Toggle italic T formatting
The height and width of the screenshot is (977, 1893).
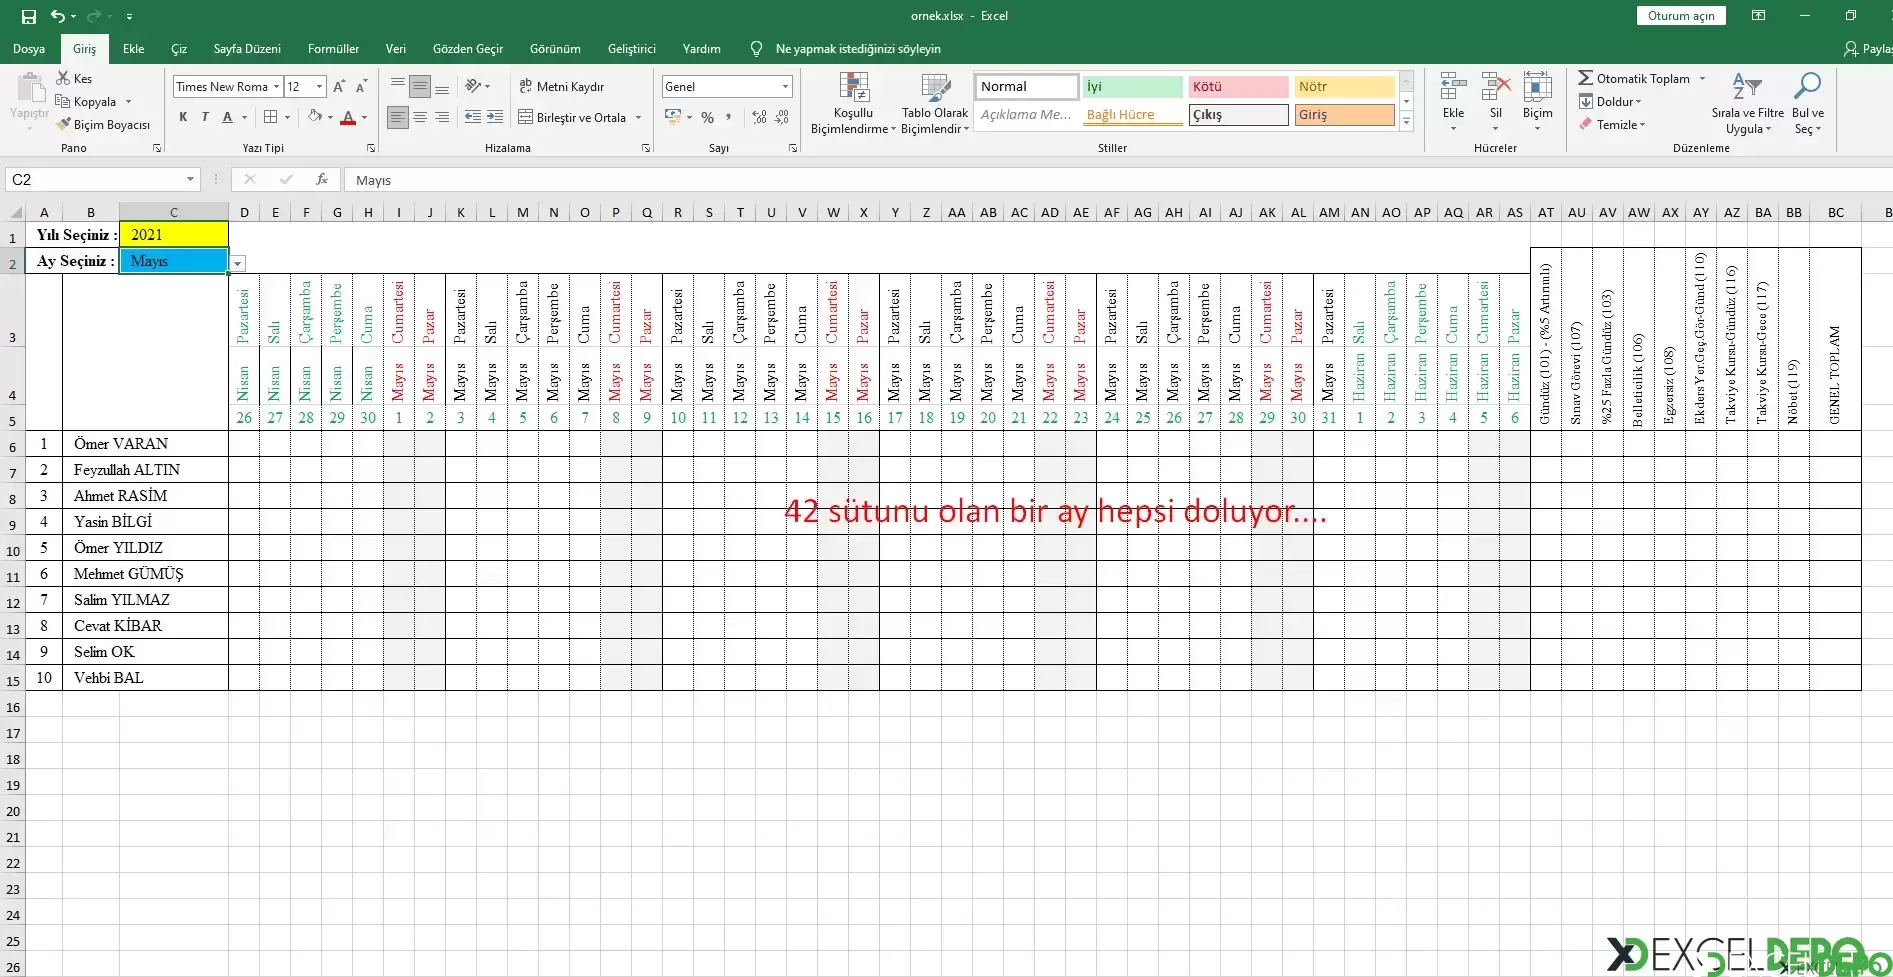click(205, 117)
